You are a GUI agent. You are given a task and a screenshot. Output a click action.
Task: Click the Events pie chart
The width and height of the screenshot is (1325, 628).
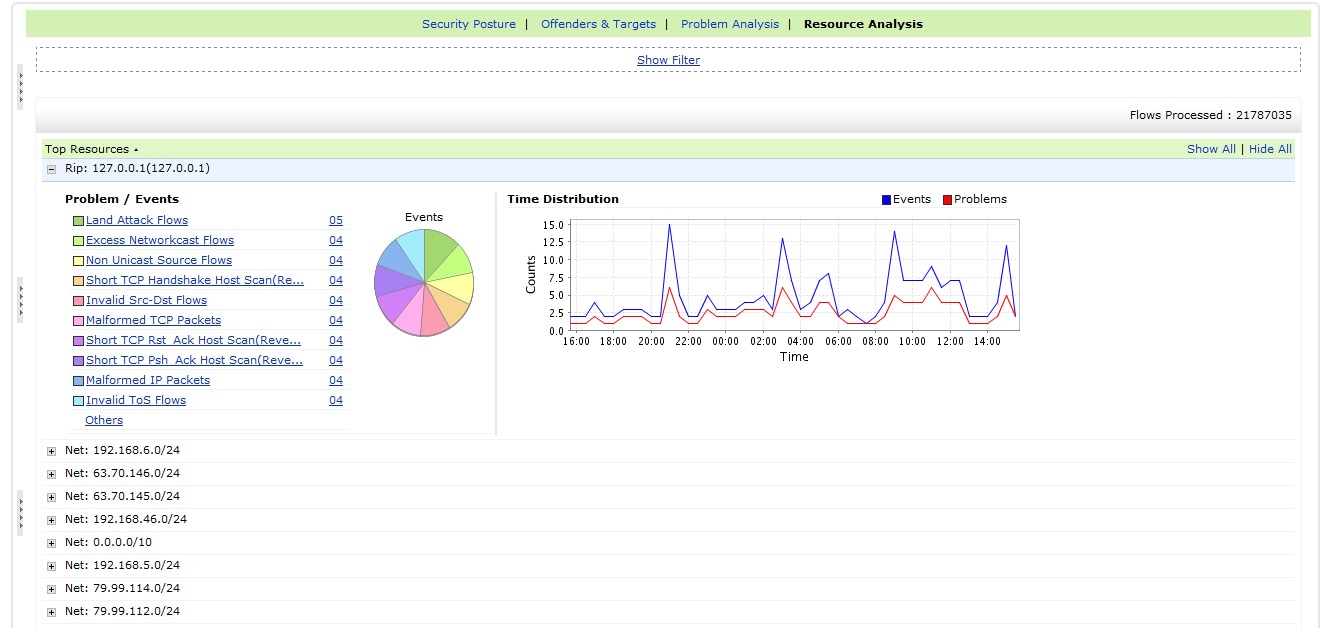(424, 283)
